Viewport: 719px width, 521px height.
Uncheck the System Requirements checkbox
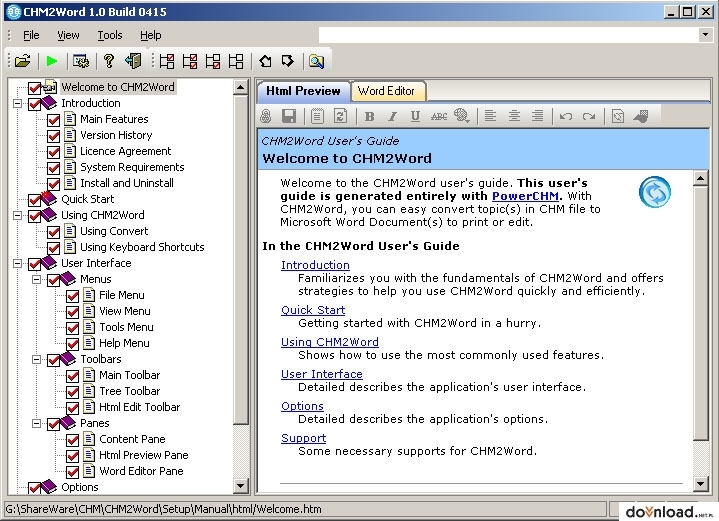coord(54,168)
